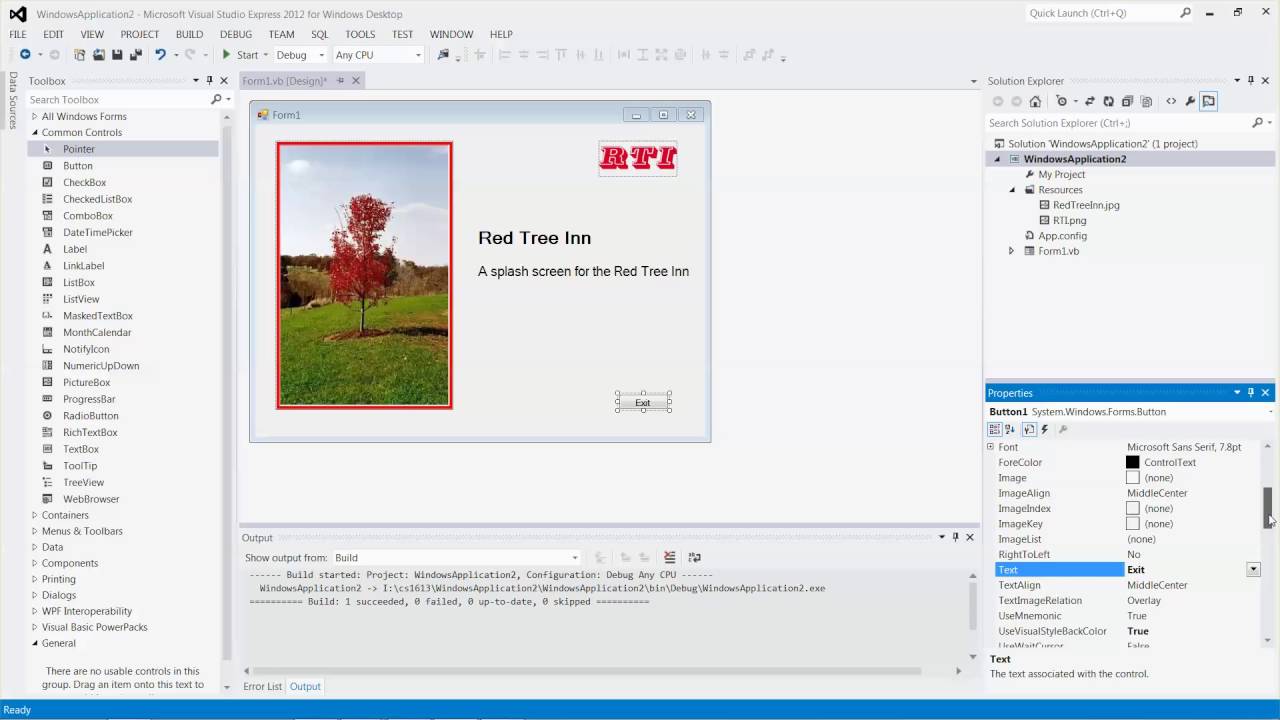The image size is (1280, 720).
Task: Open the Button1 object selector dropdown
Action: point(1270,412)
